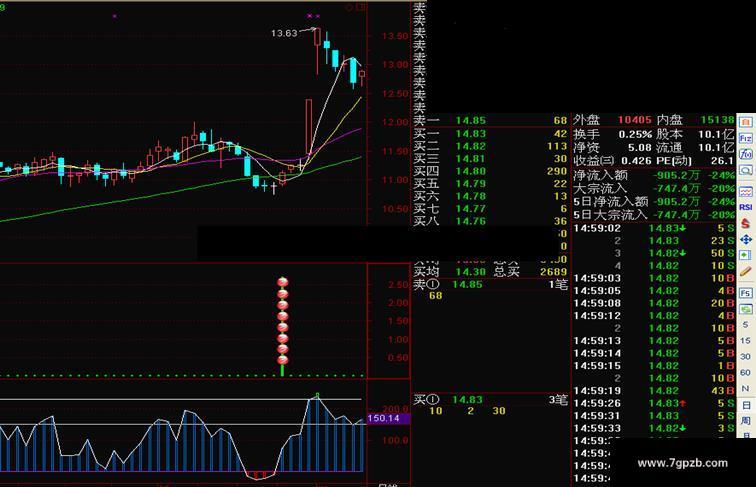Image resolution: width=756 pixels, height=487 pixels.
Task: Click the top orange page icon in sidebar
Action: tap(745, 122)
